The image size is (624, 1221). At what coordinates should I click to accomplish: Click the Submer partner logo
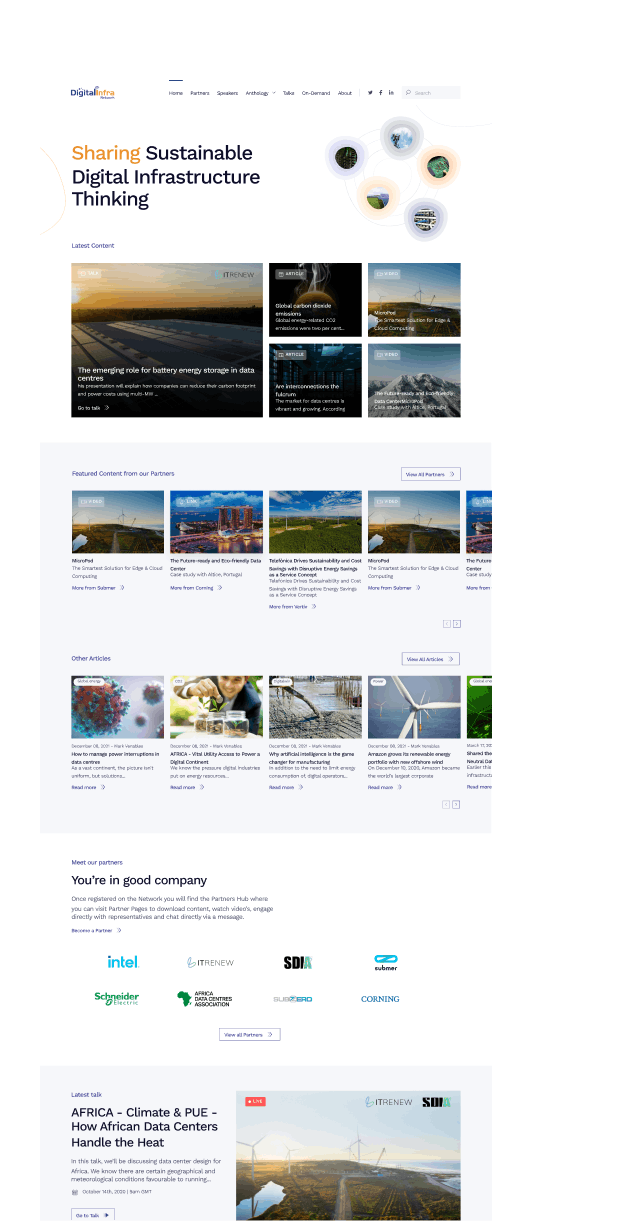(x=386, y=963)
